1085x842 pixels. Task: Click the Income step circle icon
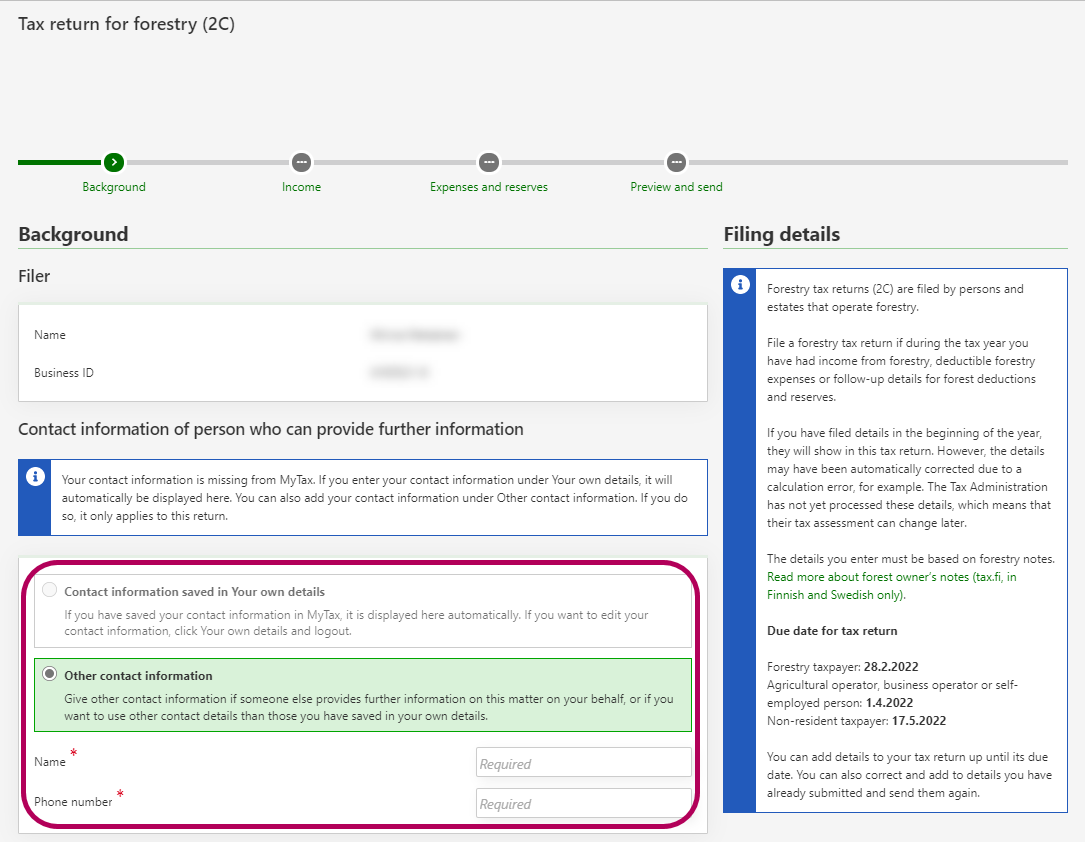(301, 162)
